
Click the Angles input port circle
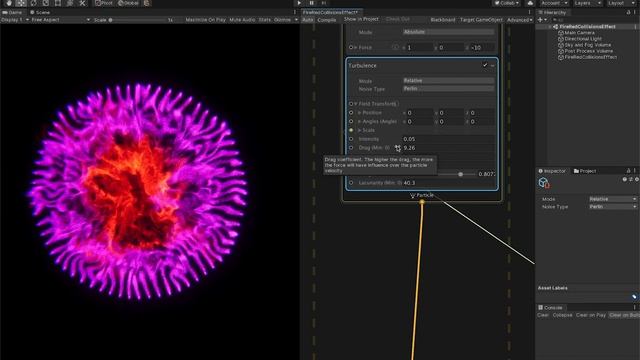tap(351, 122)
